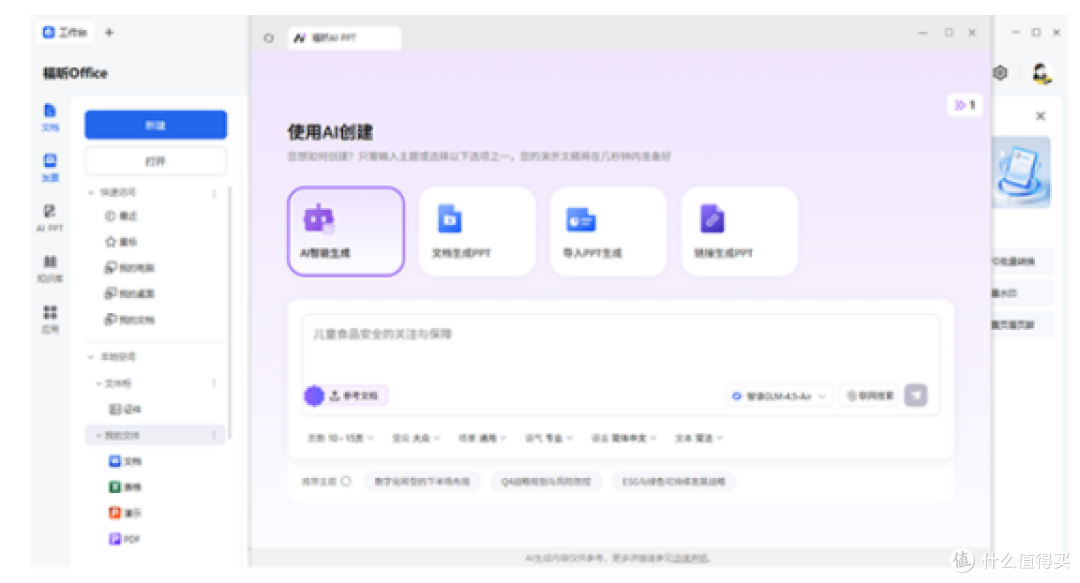Open the 最近 recent files entry
The height and width of the screenshot is (583, 1080).
coord(121,216)
